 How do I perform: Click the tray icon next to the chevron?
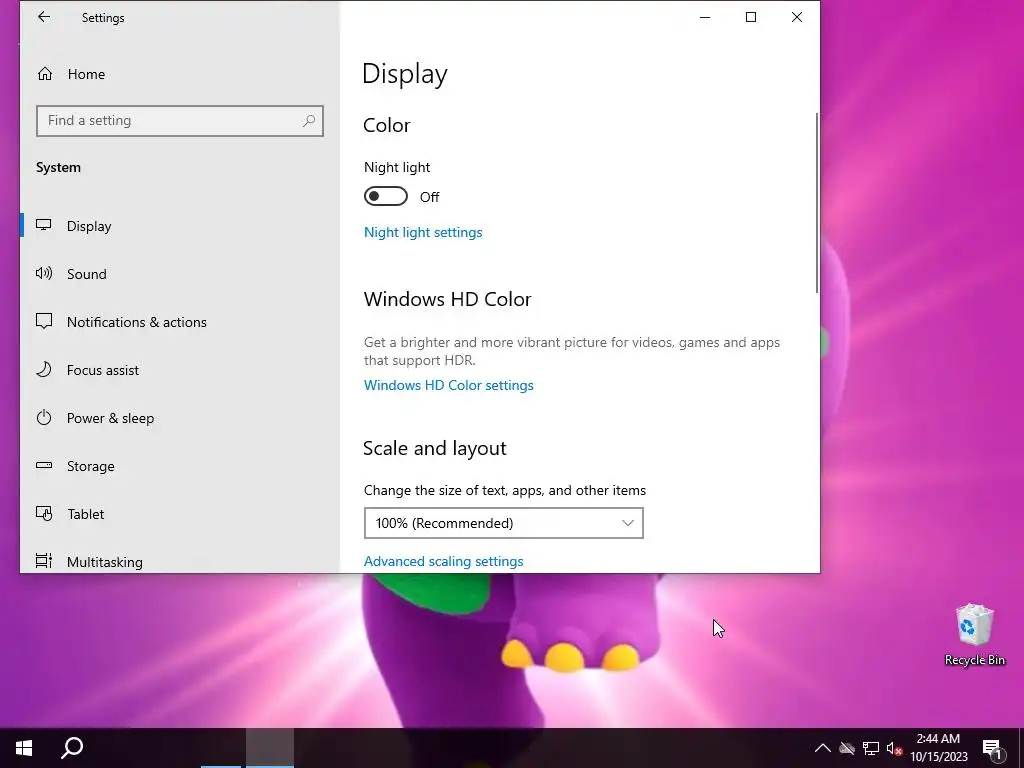pos(847,748)
